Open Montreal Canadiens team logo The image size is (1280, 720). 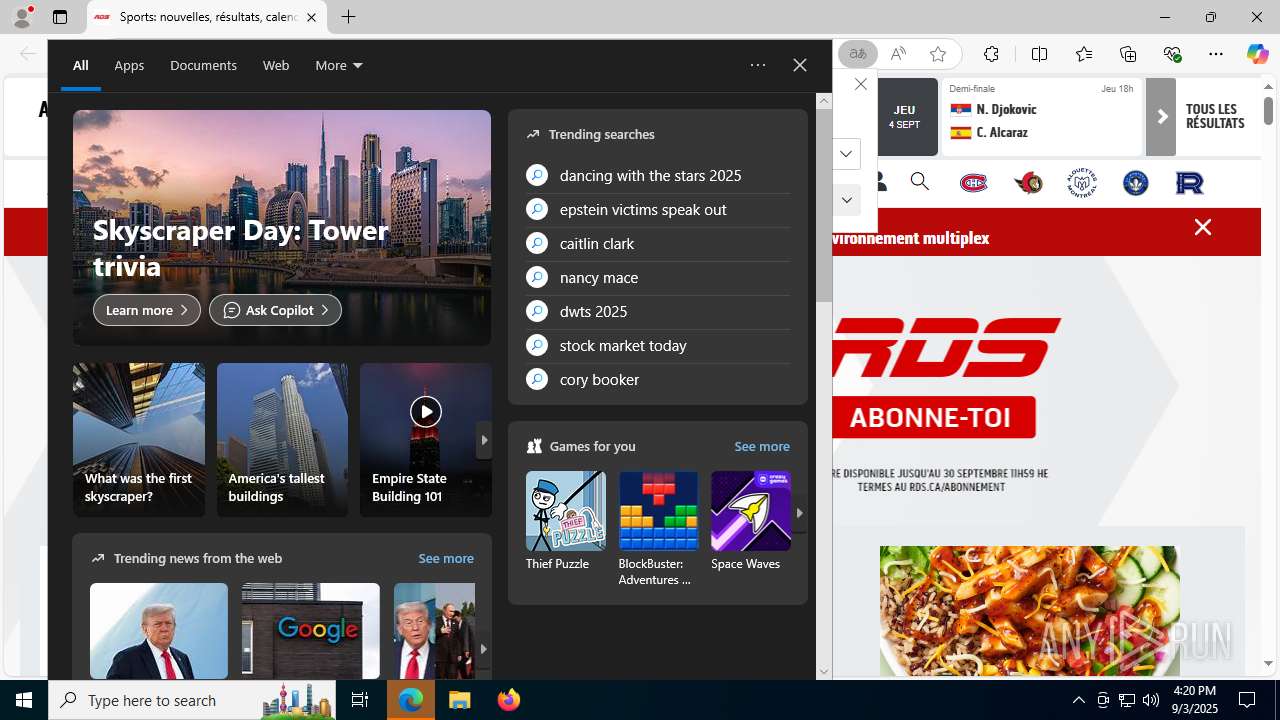973,183
